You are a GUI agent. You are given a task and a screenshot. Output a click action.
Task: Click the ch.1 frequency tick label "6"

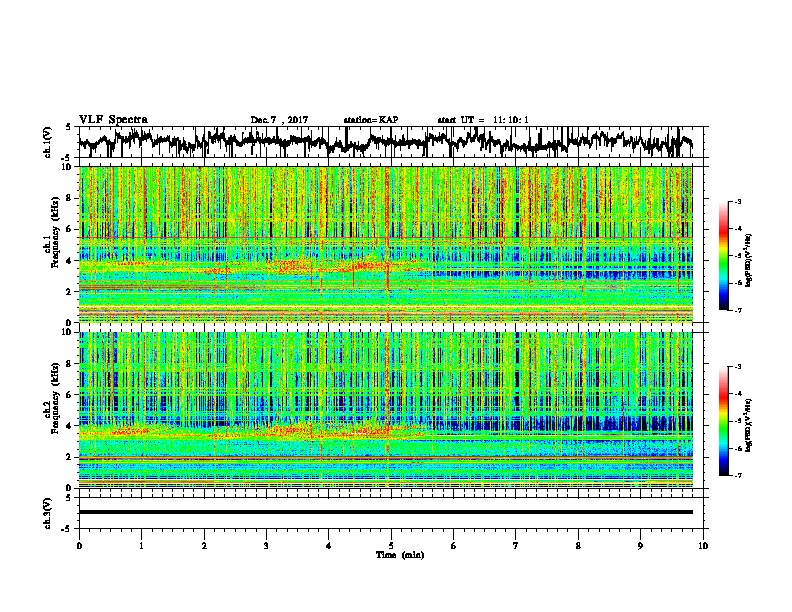pos(71,229)
